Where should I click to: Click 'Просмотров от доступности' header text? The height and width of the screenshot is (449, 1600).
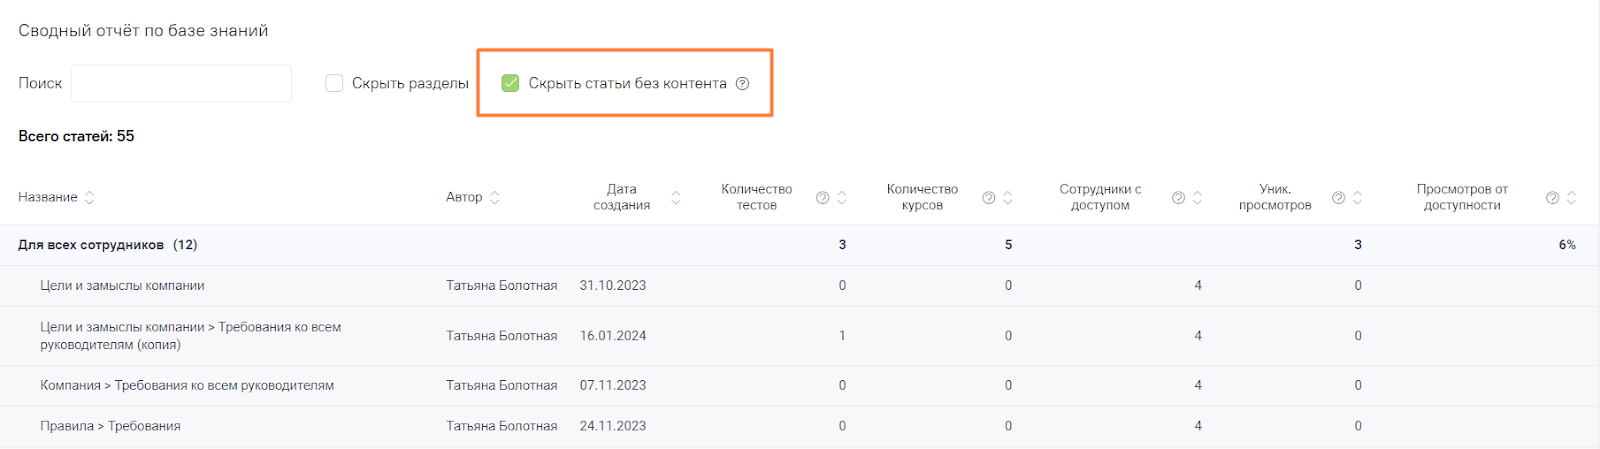click(x=1462, y=197)
